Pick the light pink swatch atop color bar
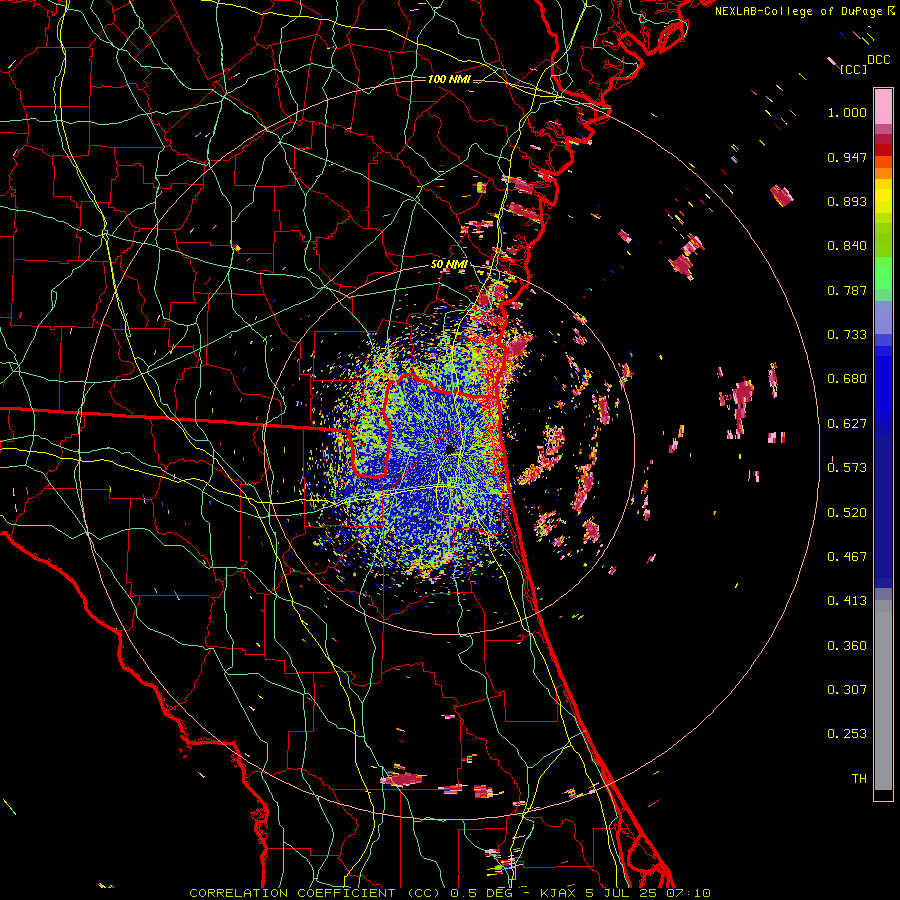The height and width of the screenshot is (900, 900). click(x=883, y=107)
